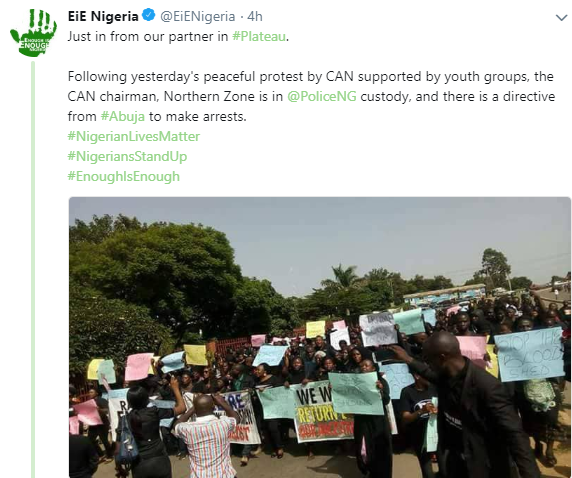Open the 4h timestamp link
Viewport: 572px width, 478px height.
[255, 16]
